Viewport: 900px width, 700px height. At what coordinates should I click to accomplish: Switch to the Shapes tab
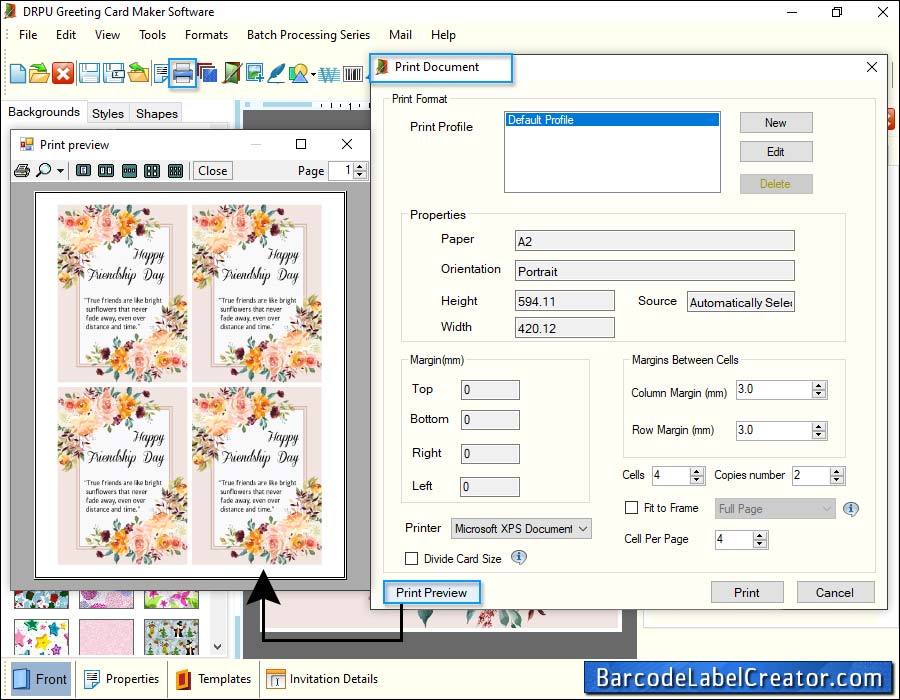[157, 113]
